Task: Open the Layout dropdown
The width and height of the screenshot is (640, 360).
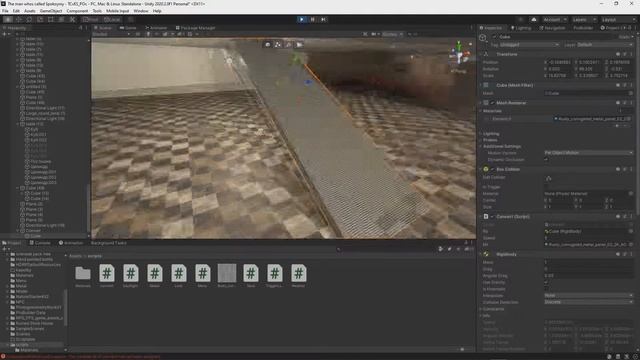Action: tap(618, 19)
